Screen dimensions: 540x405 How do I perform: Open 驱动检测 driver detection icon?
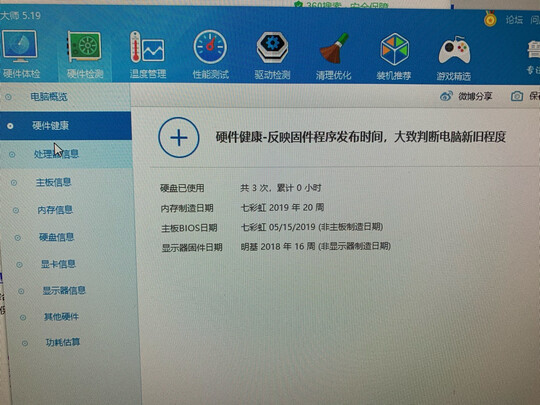click(272, 48)
